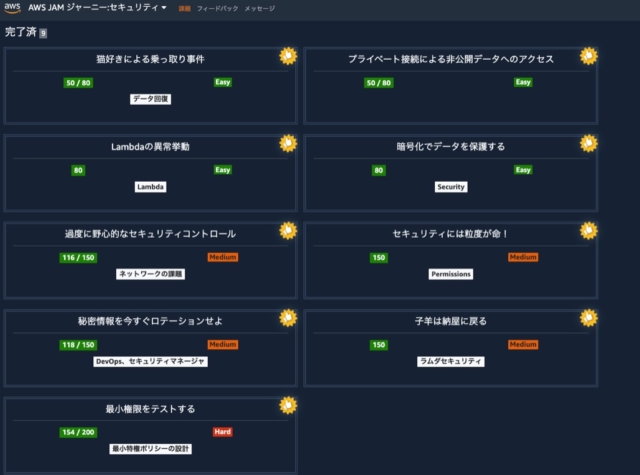Screen dimensions: 640x475
Task: Click the 154 / 200 score badge
Action: point(77,432)
